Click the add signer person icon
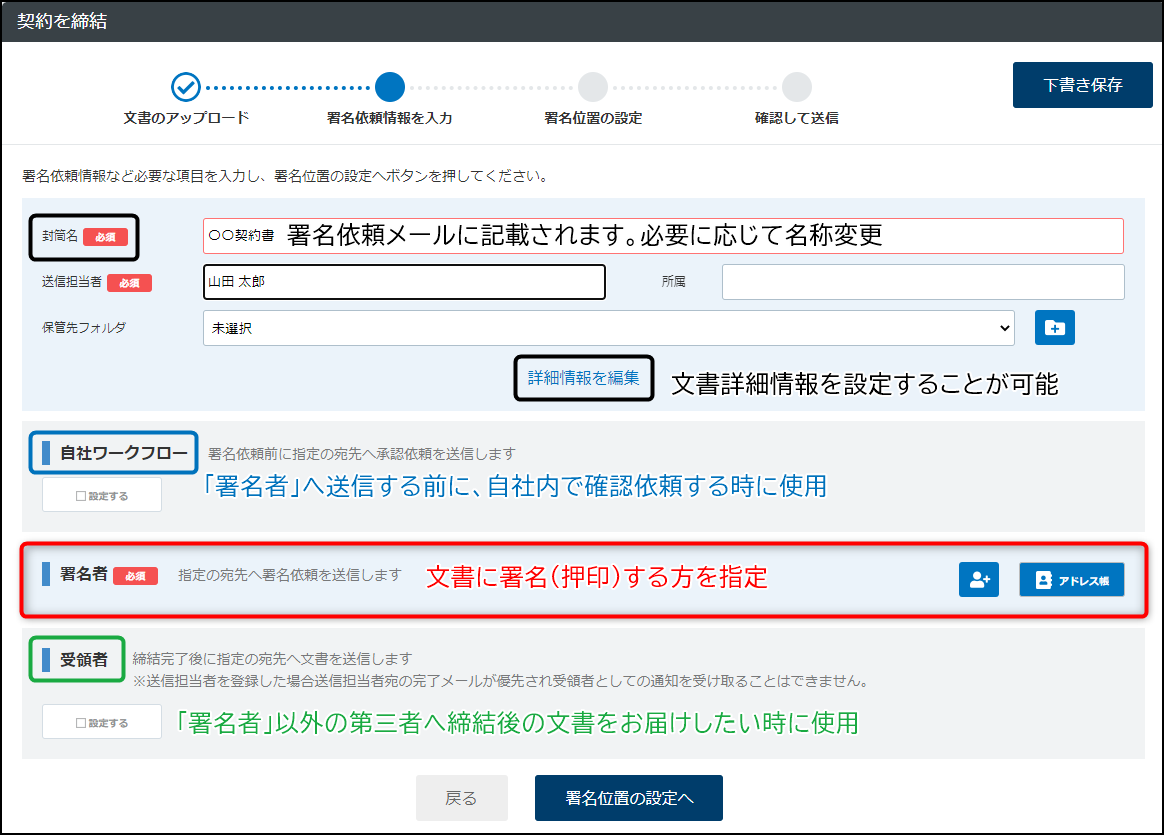The image size is (1164, 835). 979,580
